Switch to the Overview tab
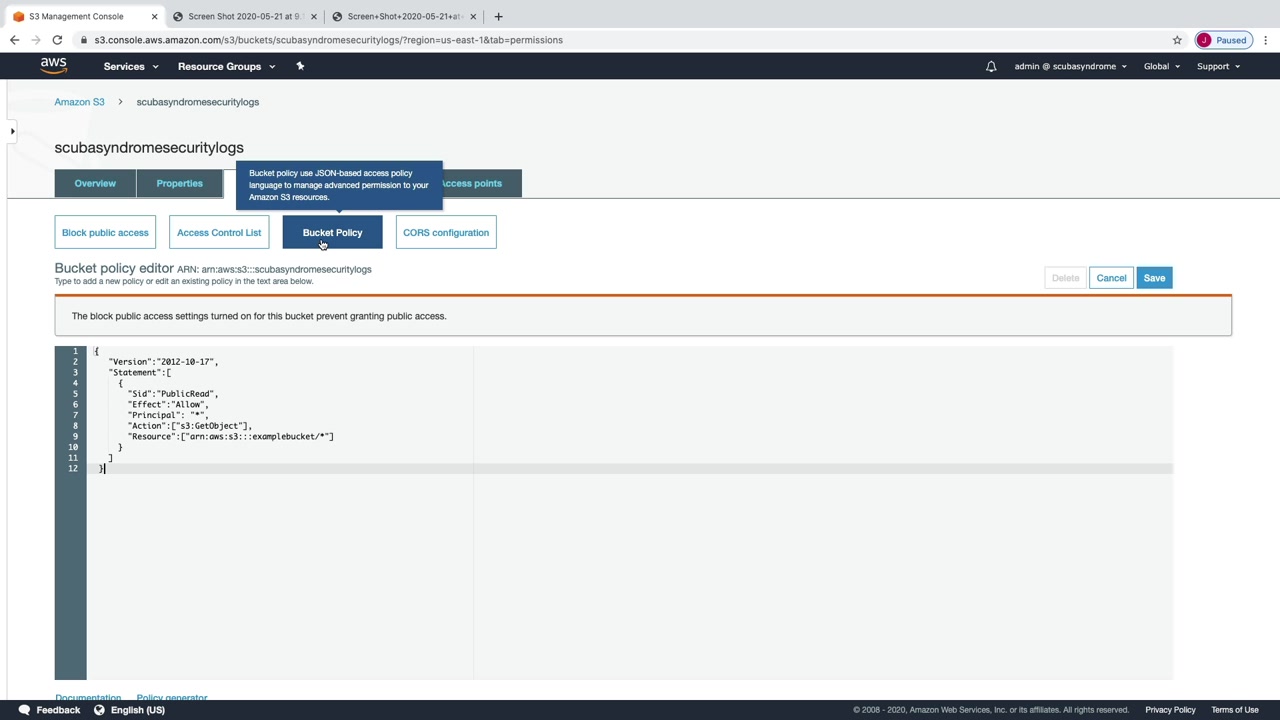 [x=95, y=183]
